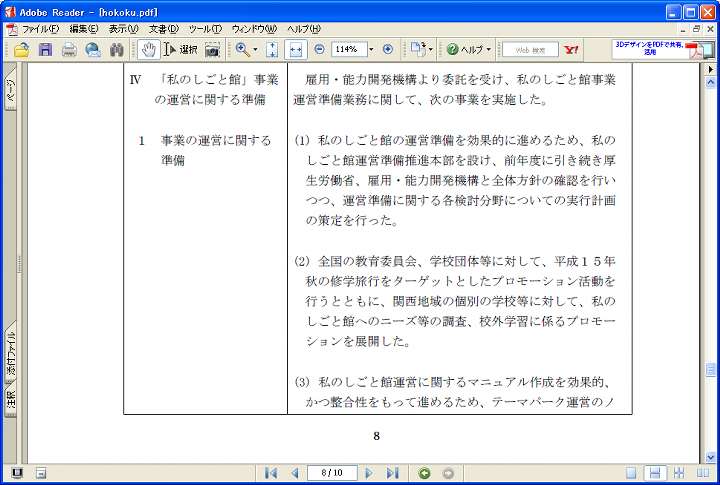Select the Hand tool
The height and width of the screenshot is (485, 720).
point(148,49)
